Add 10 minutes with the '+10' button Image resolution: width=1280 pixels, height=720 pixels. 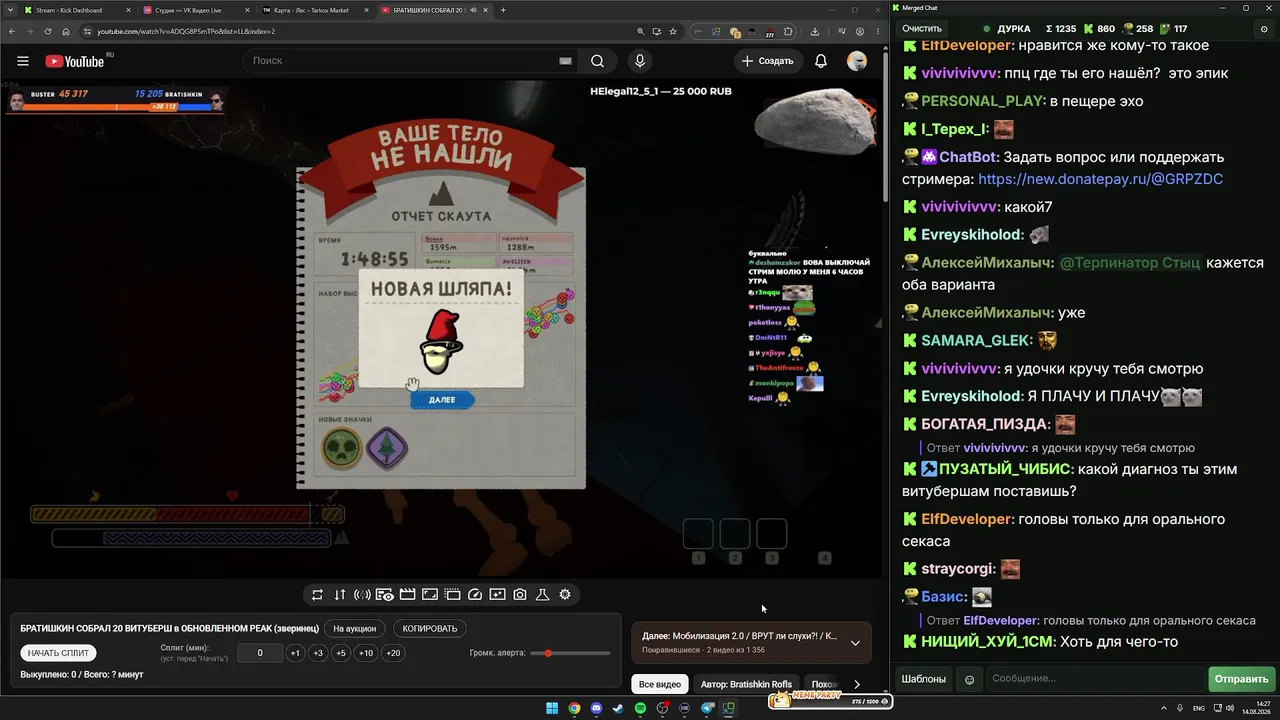point(367,653)
